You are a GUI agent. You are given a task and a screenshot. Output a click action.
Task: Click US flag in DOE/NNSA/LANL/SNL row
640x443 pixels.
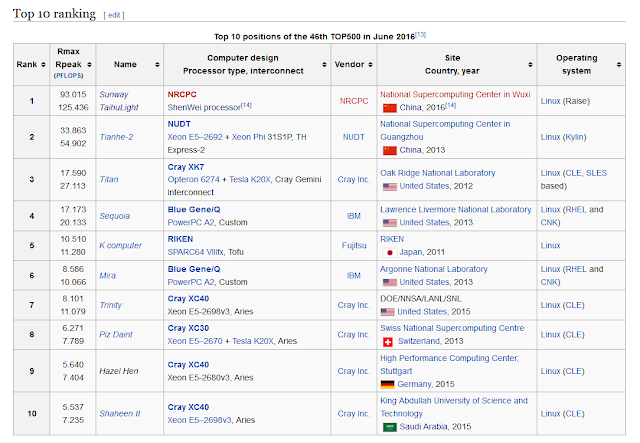pyautogui.click(x=388, y=312)
